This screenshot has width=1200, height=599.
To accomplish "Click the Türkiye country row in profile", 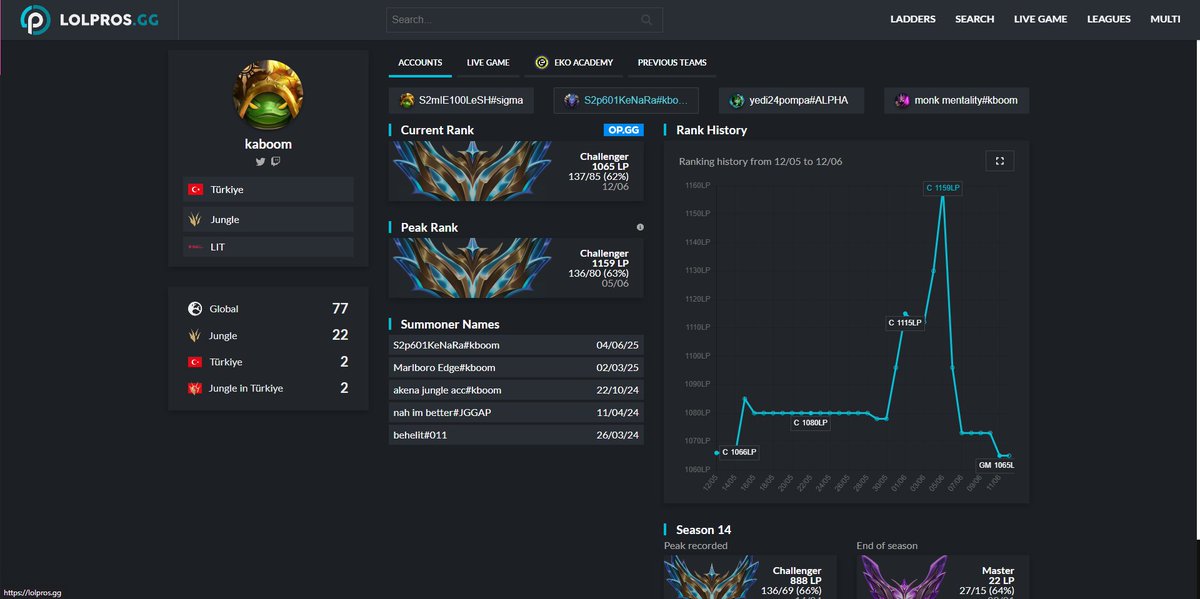I will pyautogui.click(x=268, y=189).
